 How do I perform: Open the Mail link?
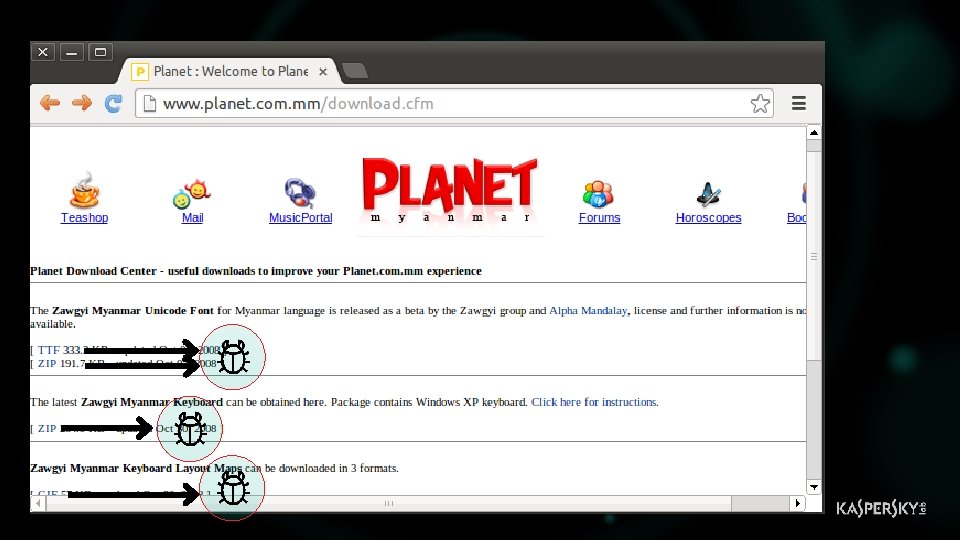pos(192,217)
